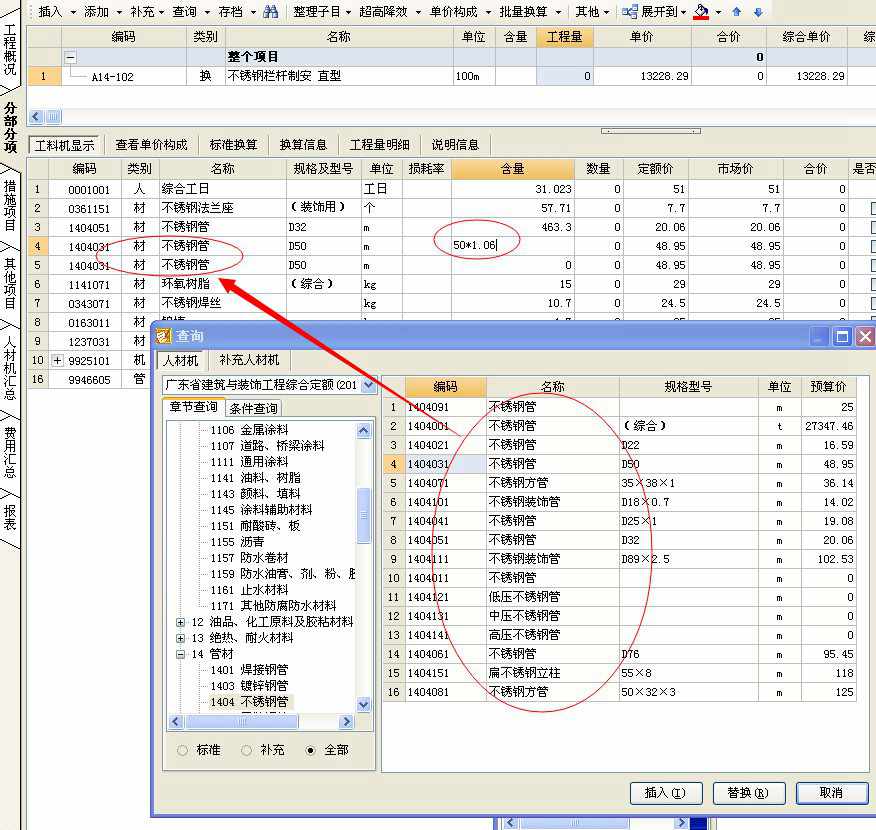Switch to 工程量明细 tab
Screen dimensions: 876x830
[x=379, y=145]
